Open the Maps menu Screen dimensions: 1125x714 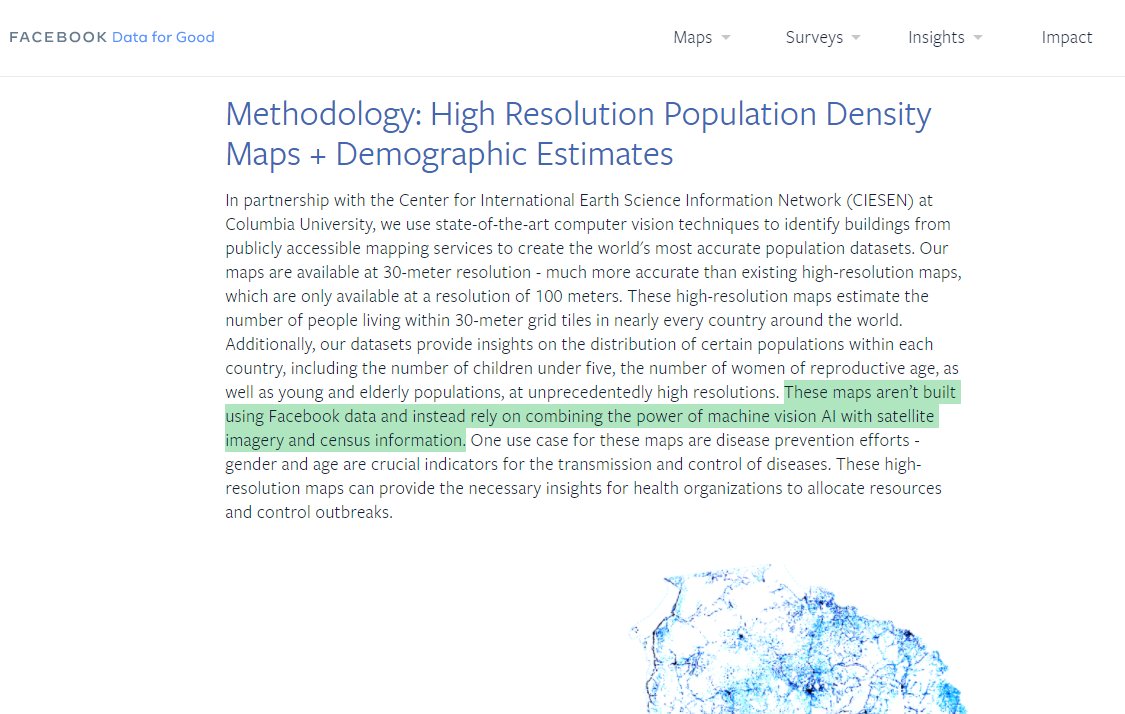click(x=692, y=37)
